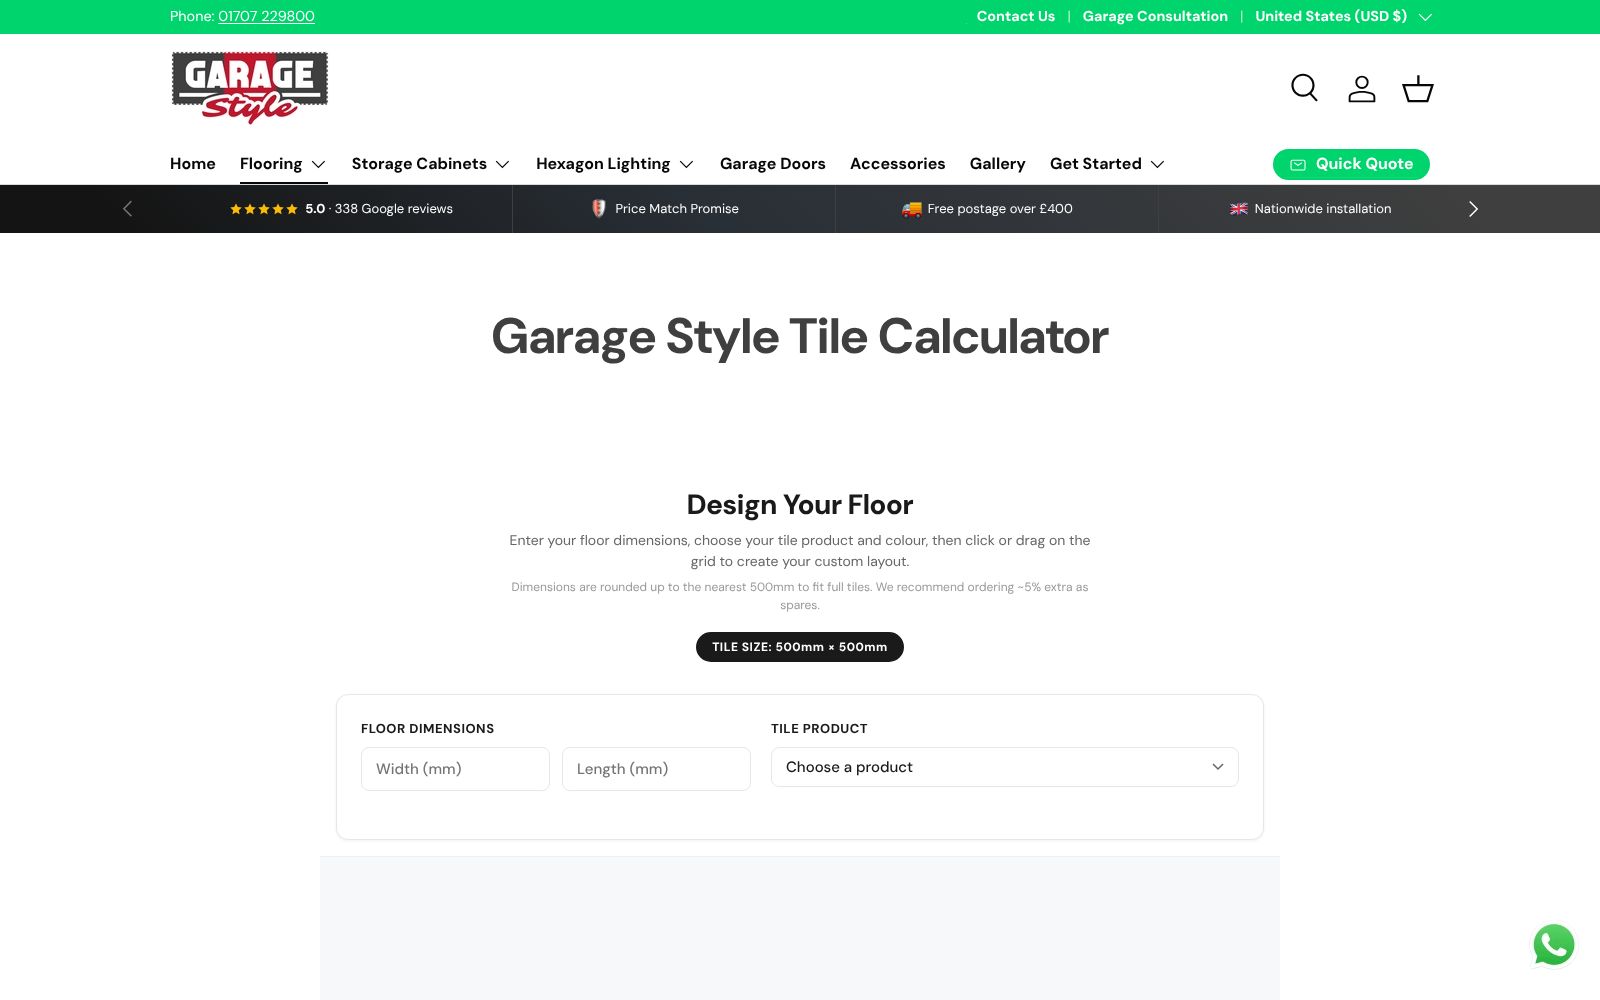Open the Accessories menu item

click(897, 164)
